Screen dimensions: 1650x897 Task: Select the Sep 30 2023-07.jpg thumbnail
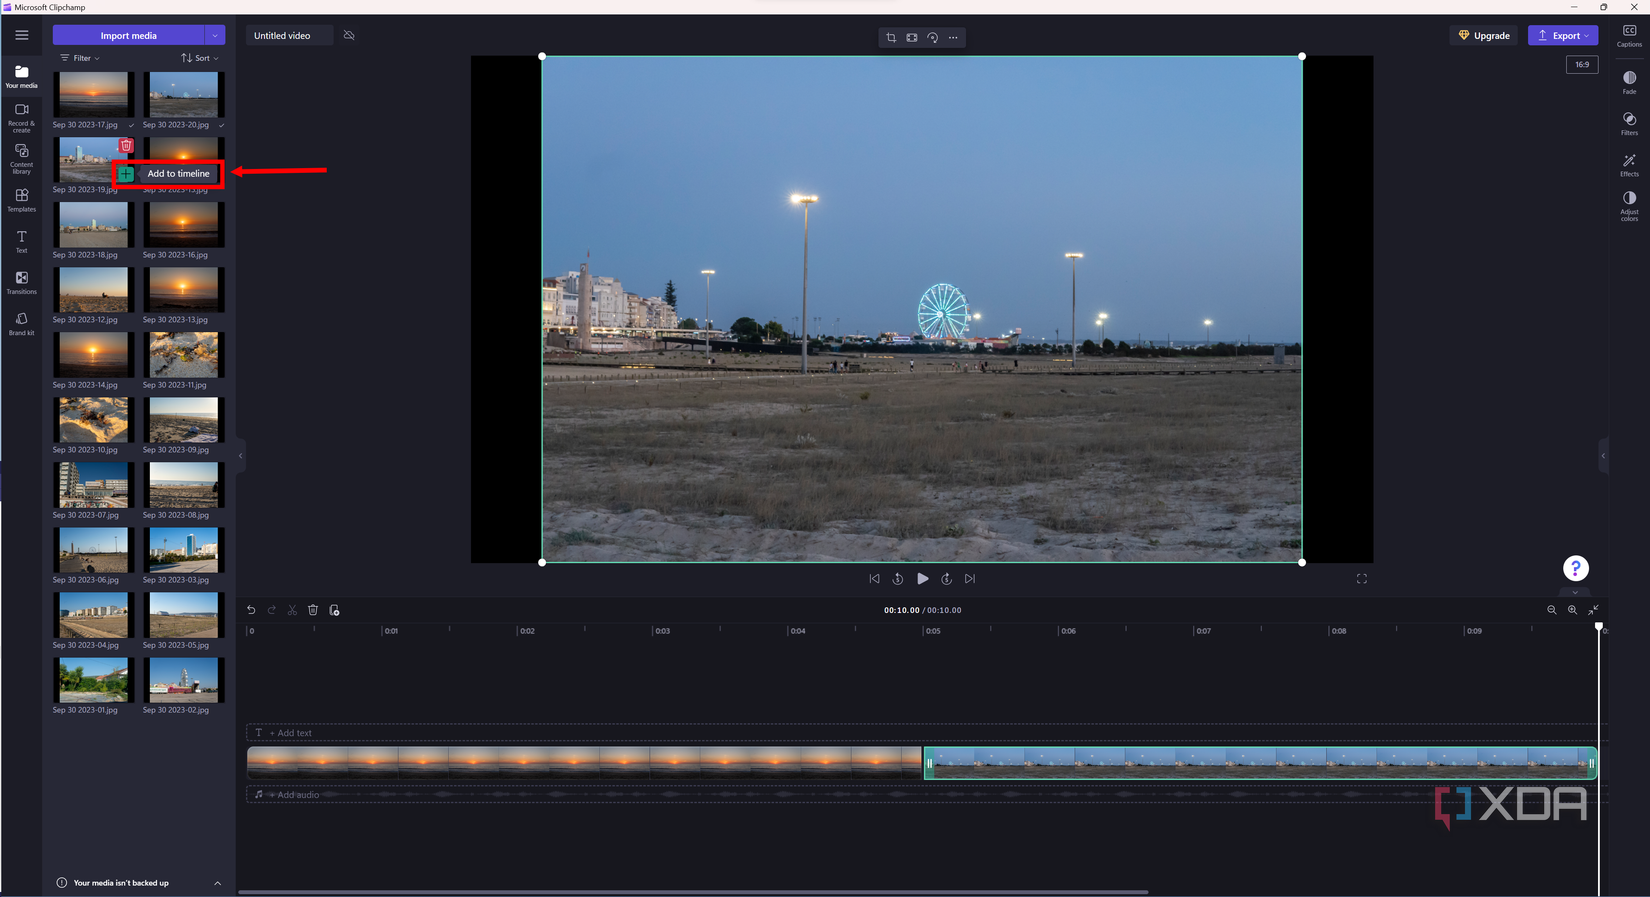[93, 485]
